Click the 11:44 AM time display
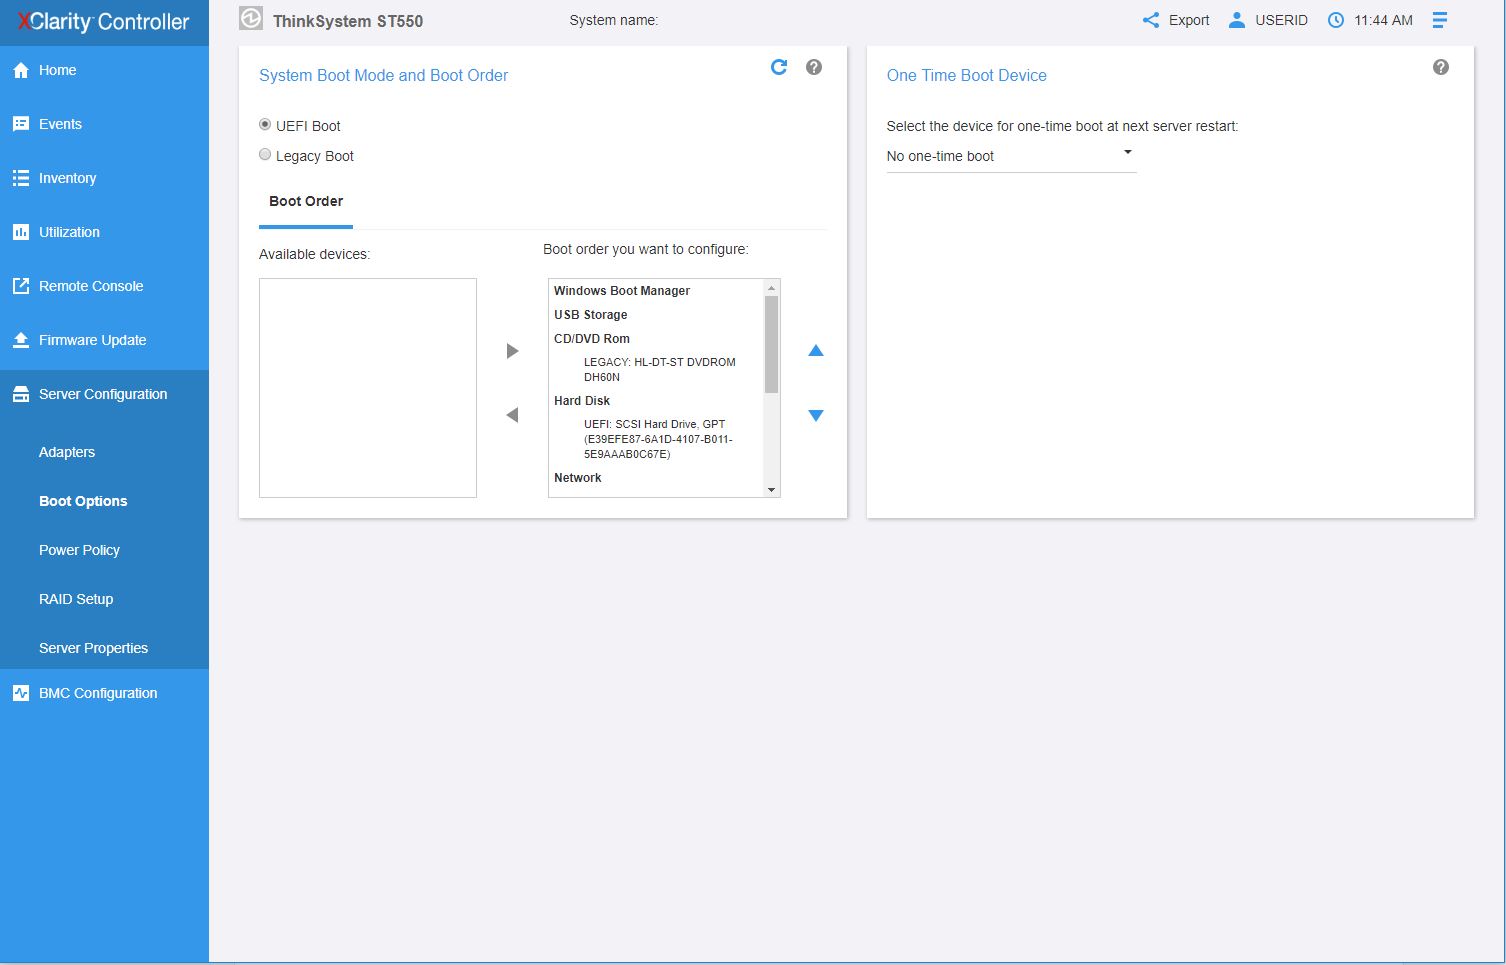This screenshot has width=1506, height=965. click(1384, 20)
